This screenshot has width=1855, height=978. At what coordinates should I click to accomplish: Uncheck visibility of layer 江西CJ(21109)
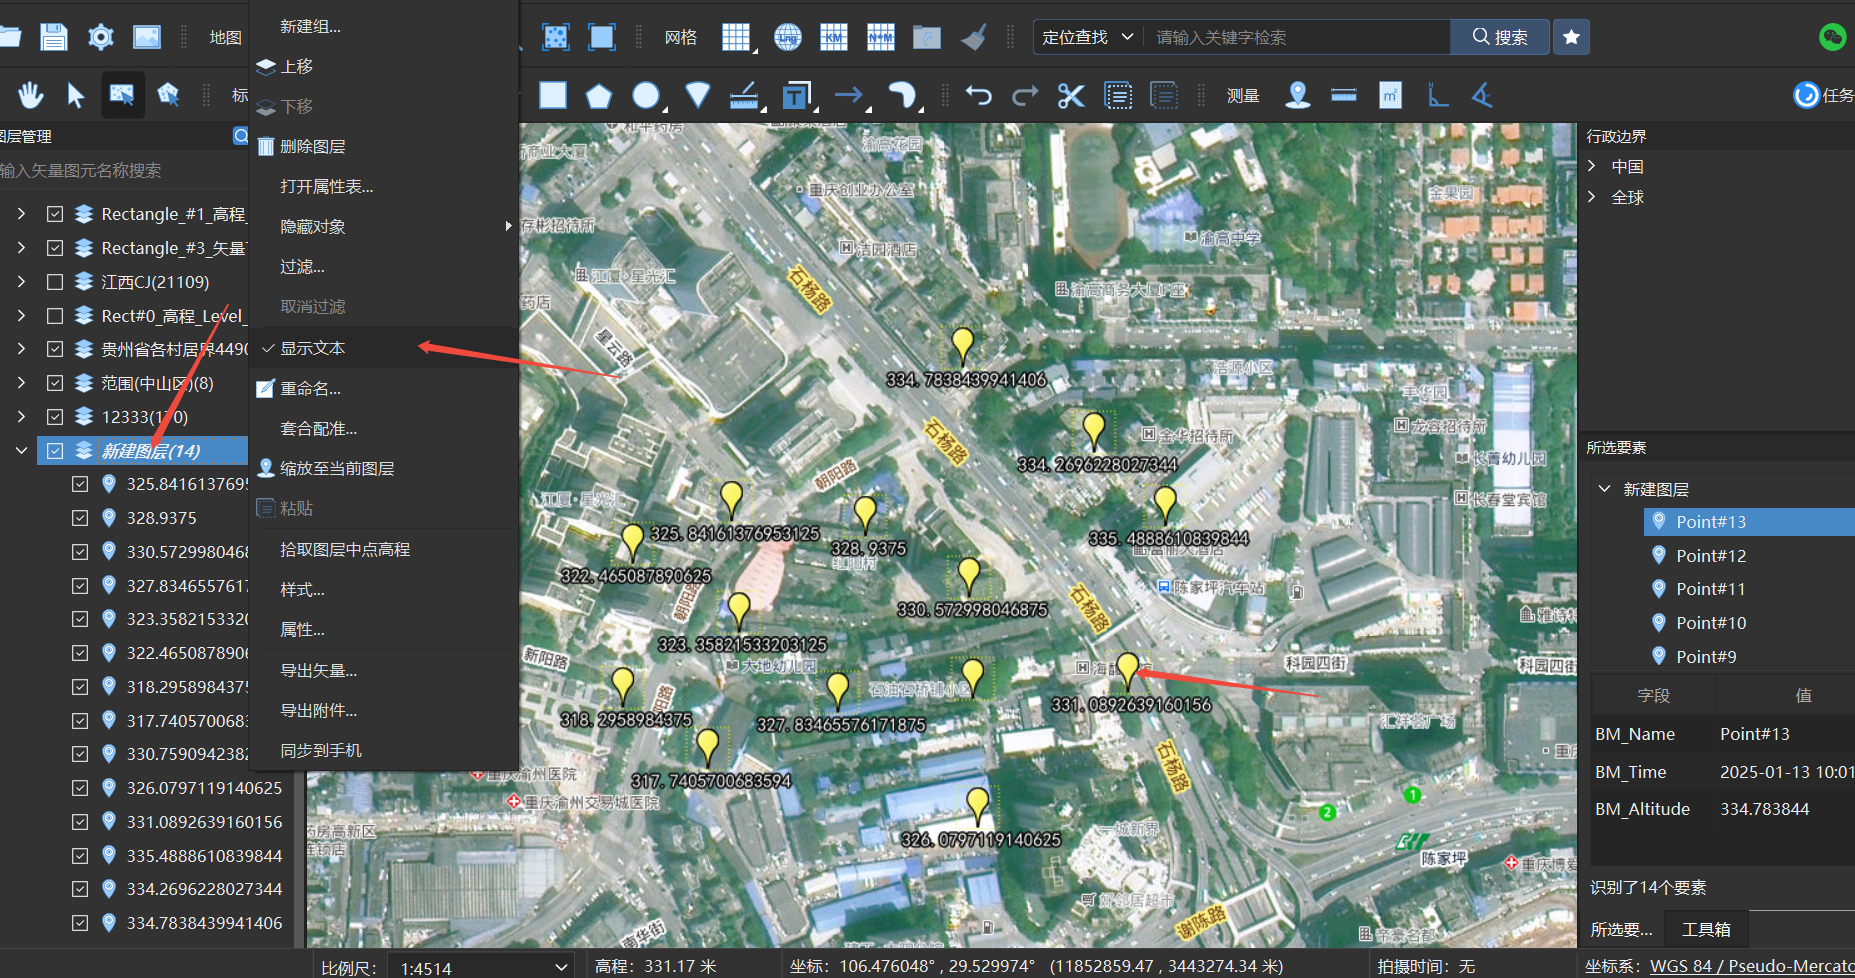pos(55,281)
